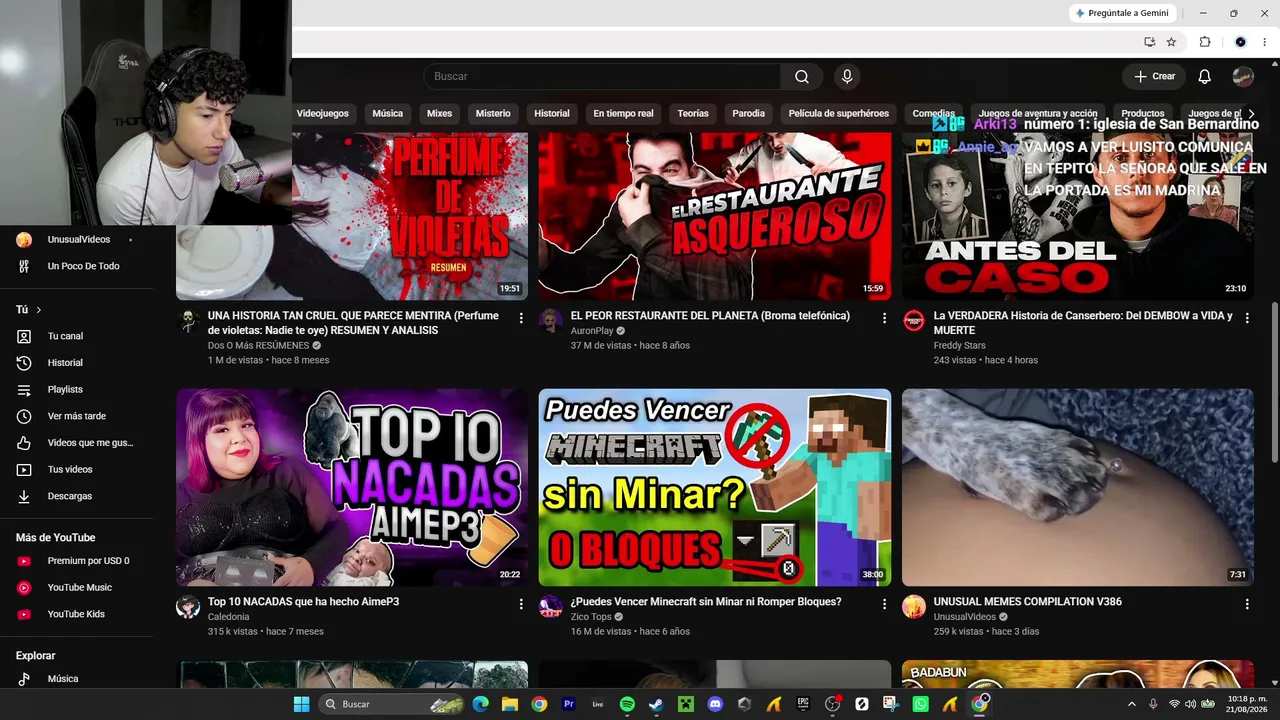Play the Perfume de Violetas video thumbnail
The height and width of the screenshot is (720, 1280).
352,216
